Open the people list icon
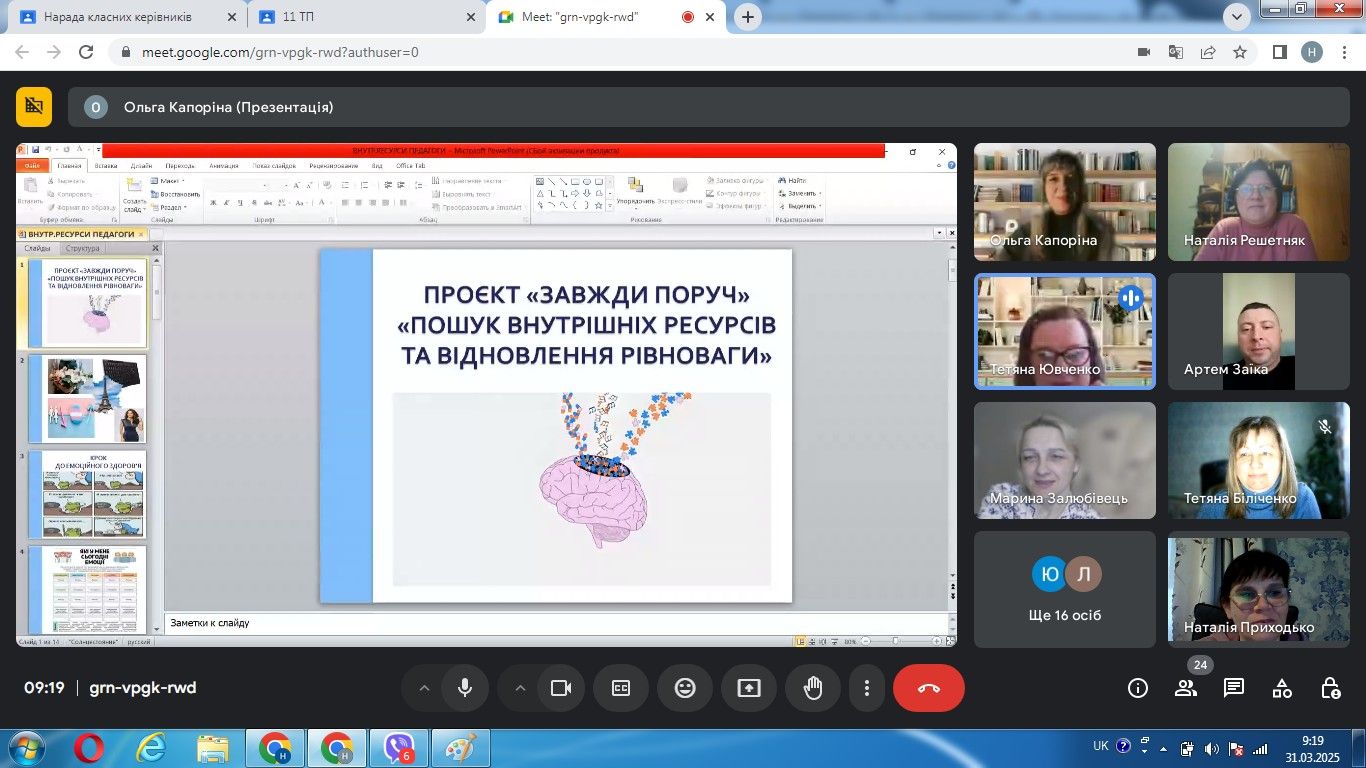 [1186, 688]
